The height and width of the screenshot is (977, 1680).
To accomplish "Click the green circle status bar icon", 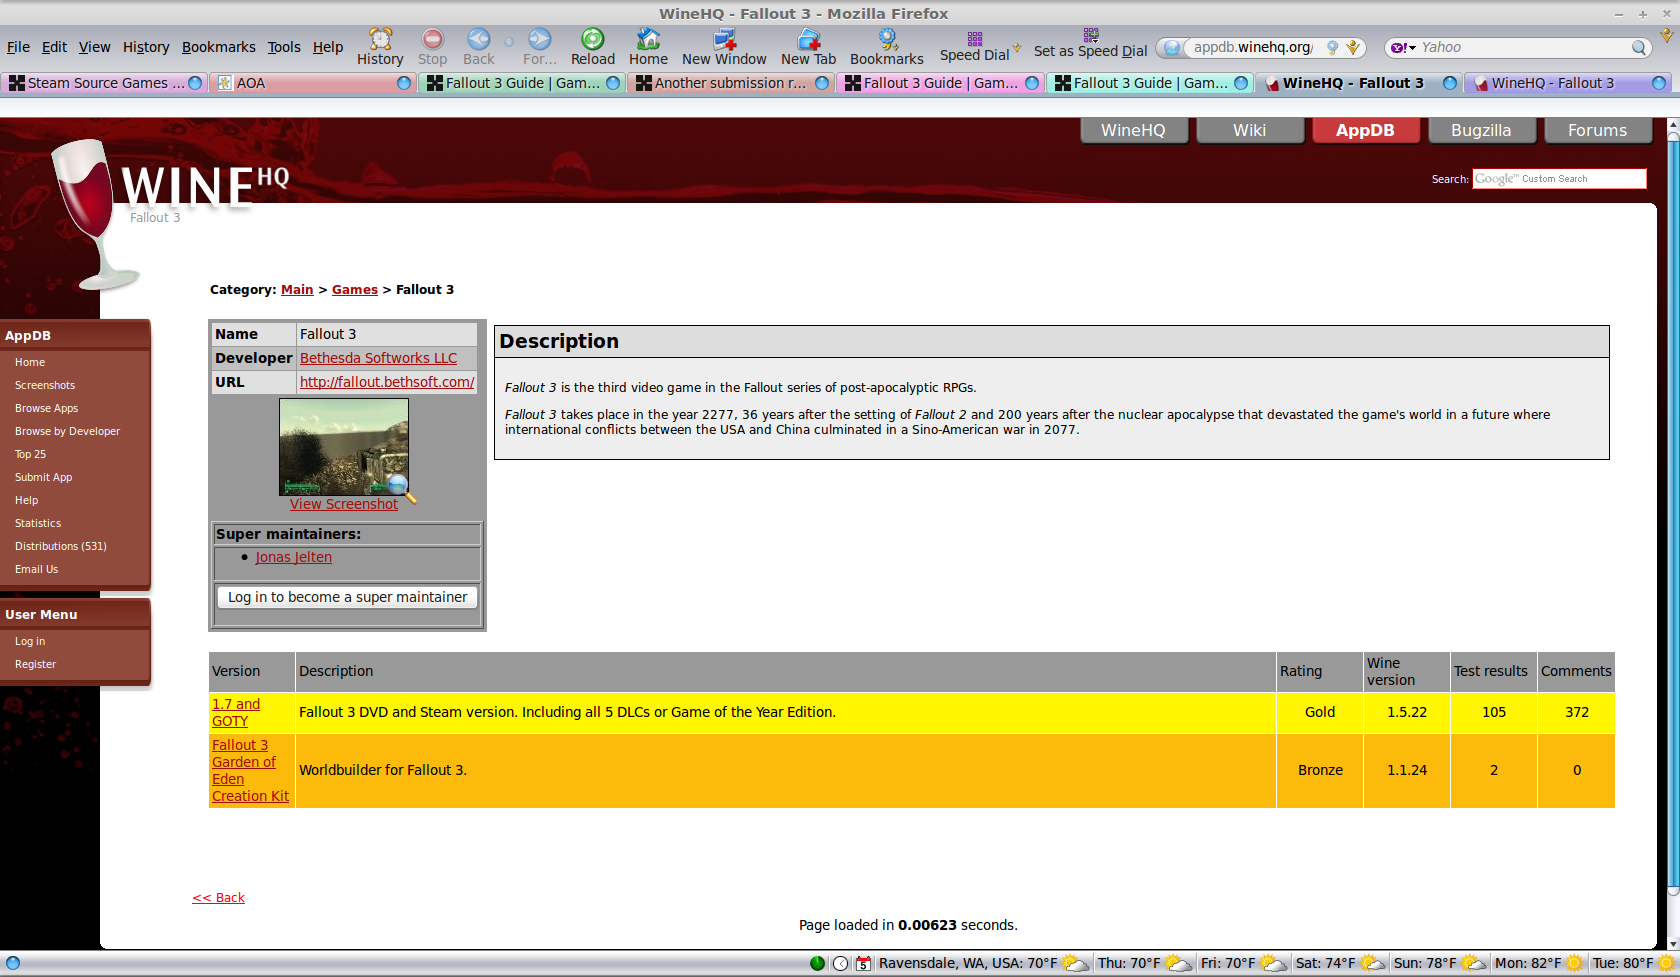I will point(817,963).
